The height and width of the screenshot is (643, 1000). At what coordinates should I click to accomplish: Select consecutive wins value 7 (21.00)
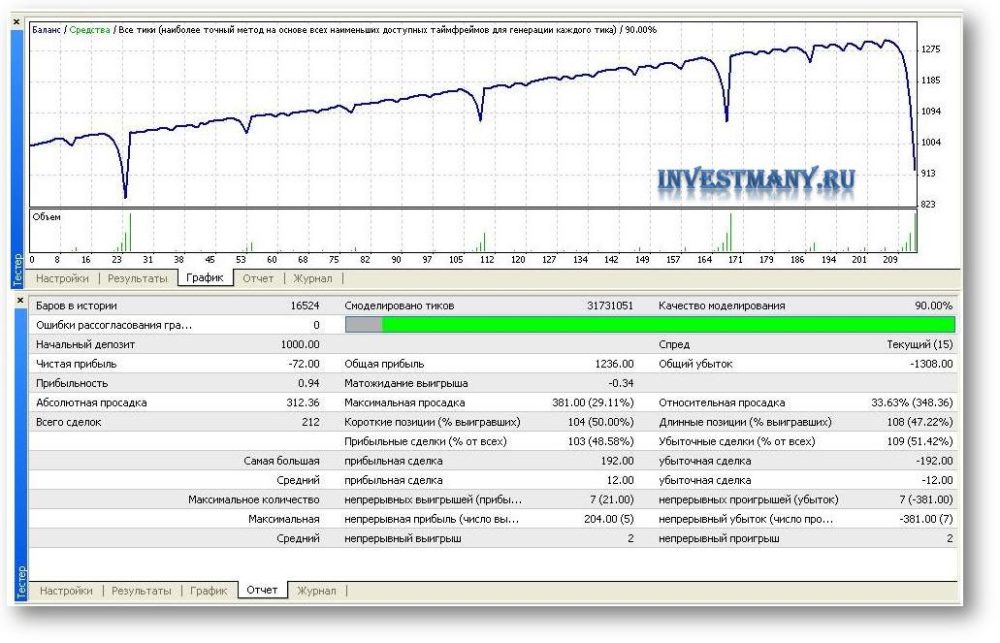click(612, 499)
